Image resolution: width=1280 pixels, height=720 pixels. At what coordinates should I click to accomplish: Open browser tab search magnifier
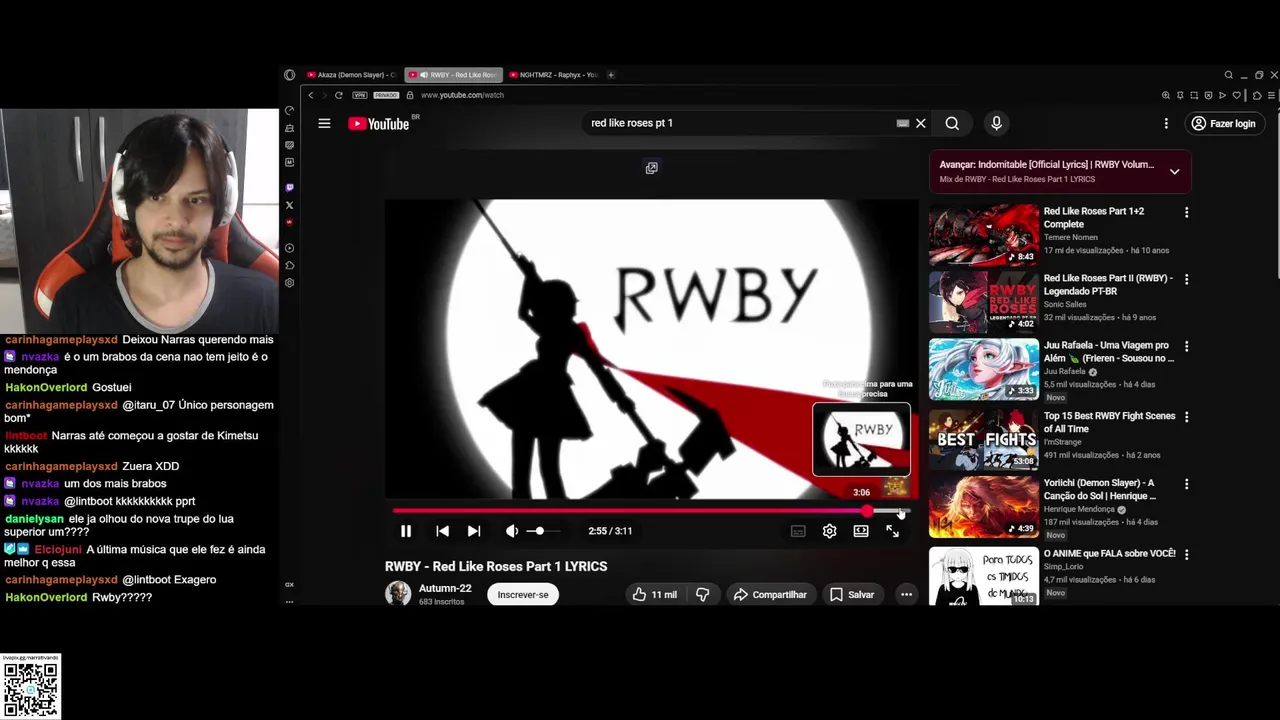pyautogui.click(x=1229, y=75)
